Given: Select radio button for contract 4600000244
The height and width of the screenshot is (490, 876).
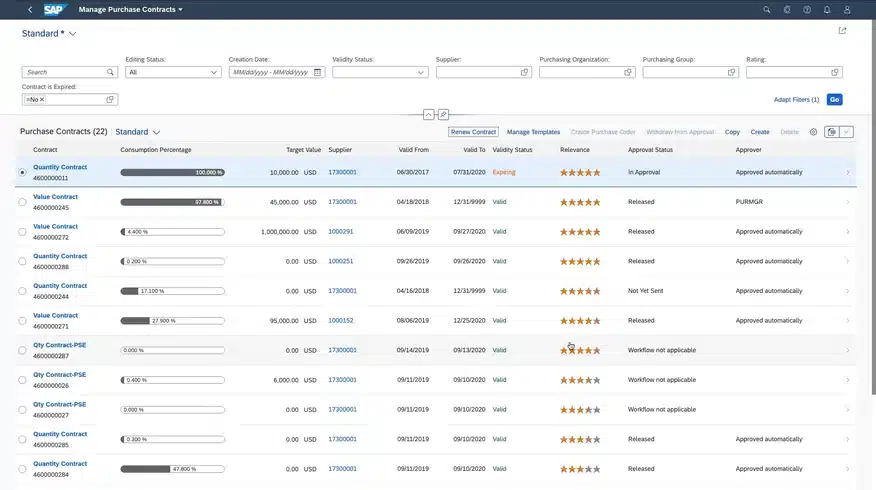Looking at the screenshot, I should click(x=22, y=291).
